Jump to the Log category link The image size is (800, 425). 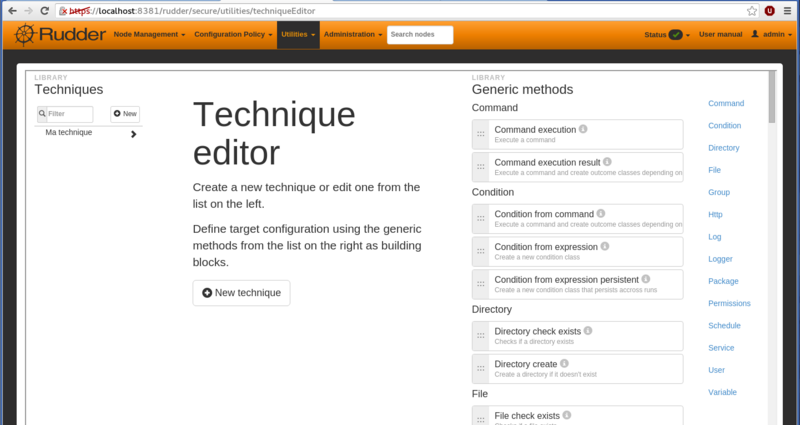pyautogui.click(x=715, y=237)
